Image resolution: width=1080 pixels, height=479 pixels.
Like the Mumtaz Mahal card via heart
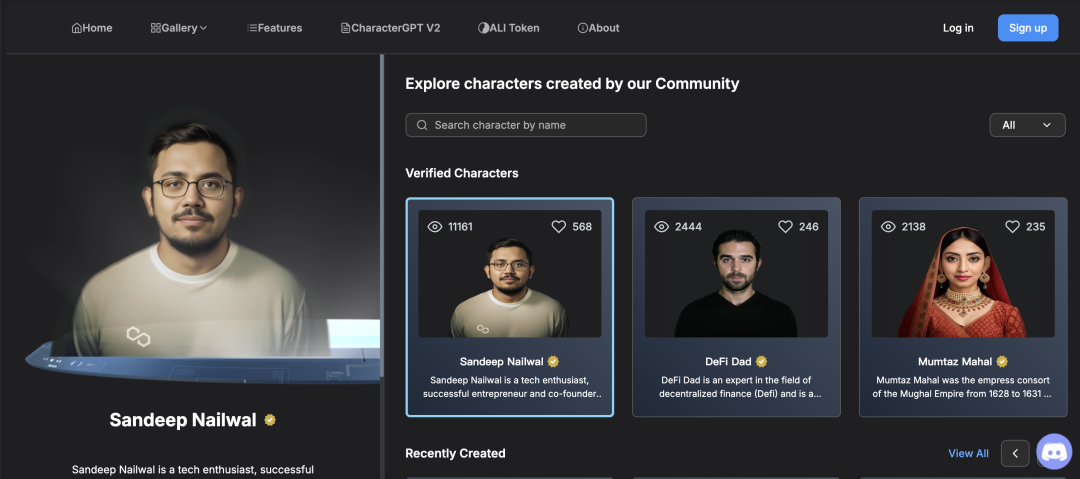tap(1012, 227)
